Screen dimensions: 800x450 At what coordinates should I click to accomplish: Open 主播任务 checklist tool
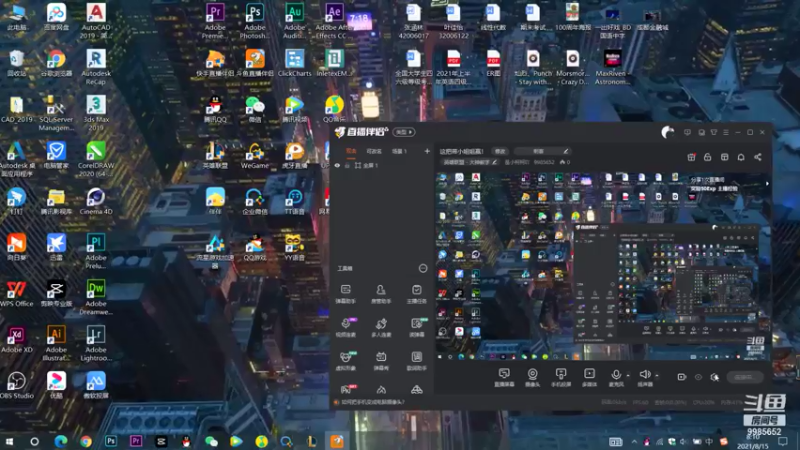[416, 294]
